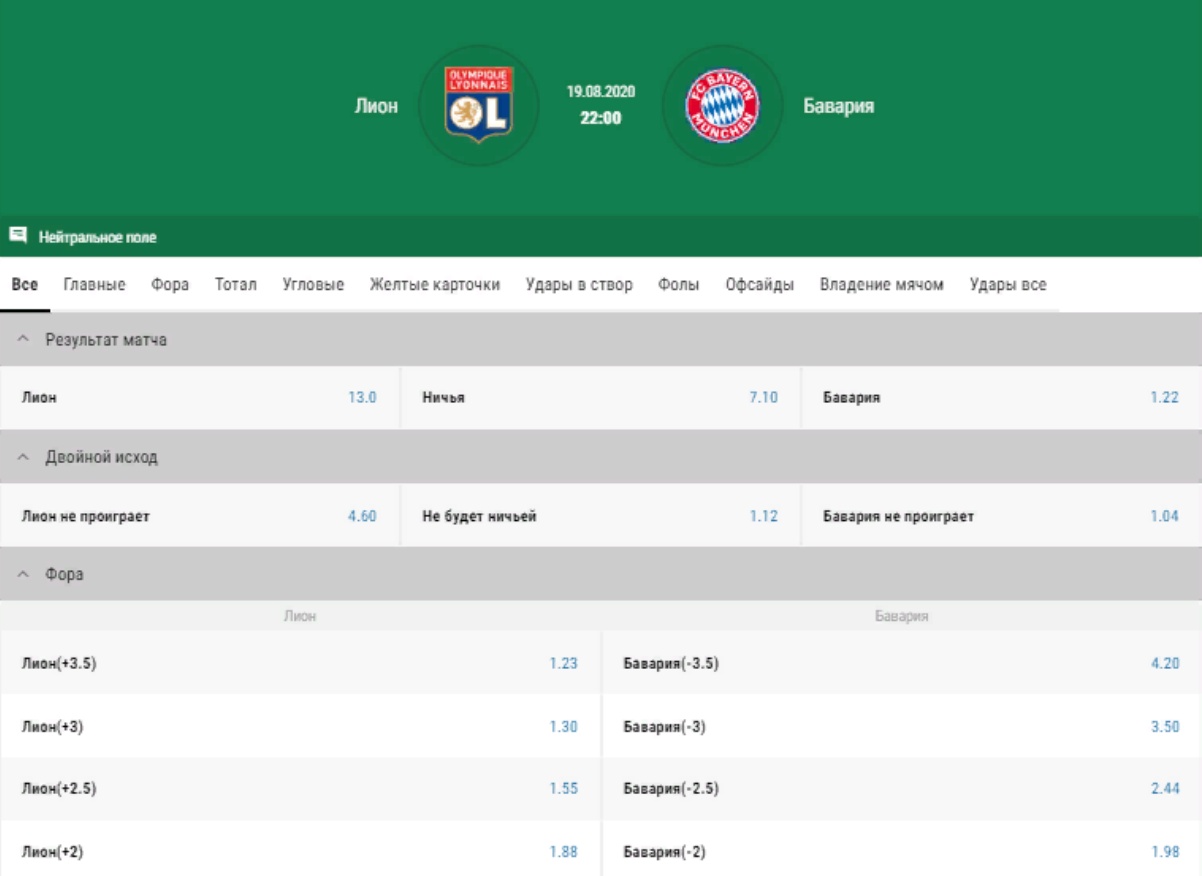Switch to the Угловые tab
The width and height of the screenshot is (1202, 876).
[313, 285]
